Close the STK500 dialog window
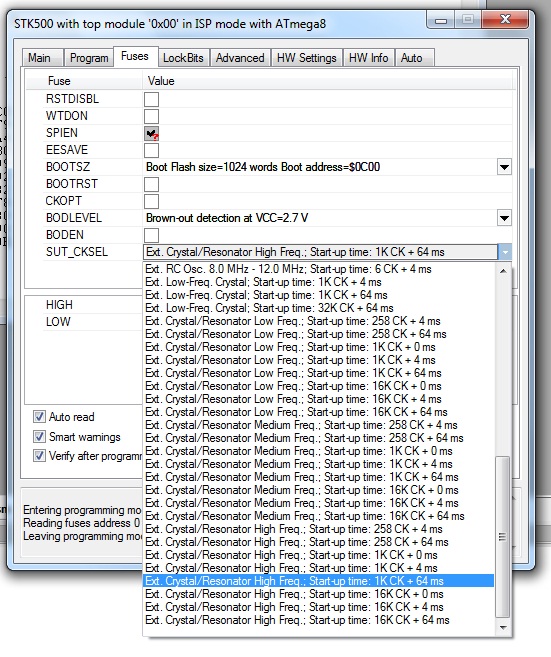Screen dimensions: 551x657 click(506, 19)
